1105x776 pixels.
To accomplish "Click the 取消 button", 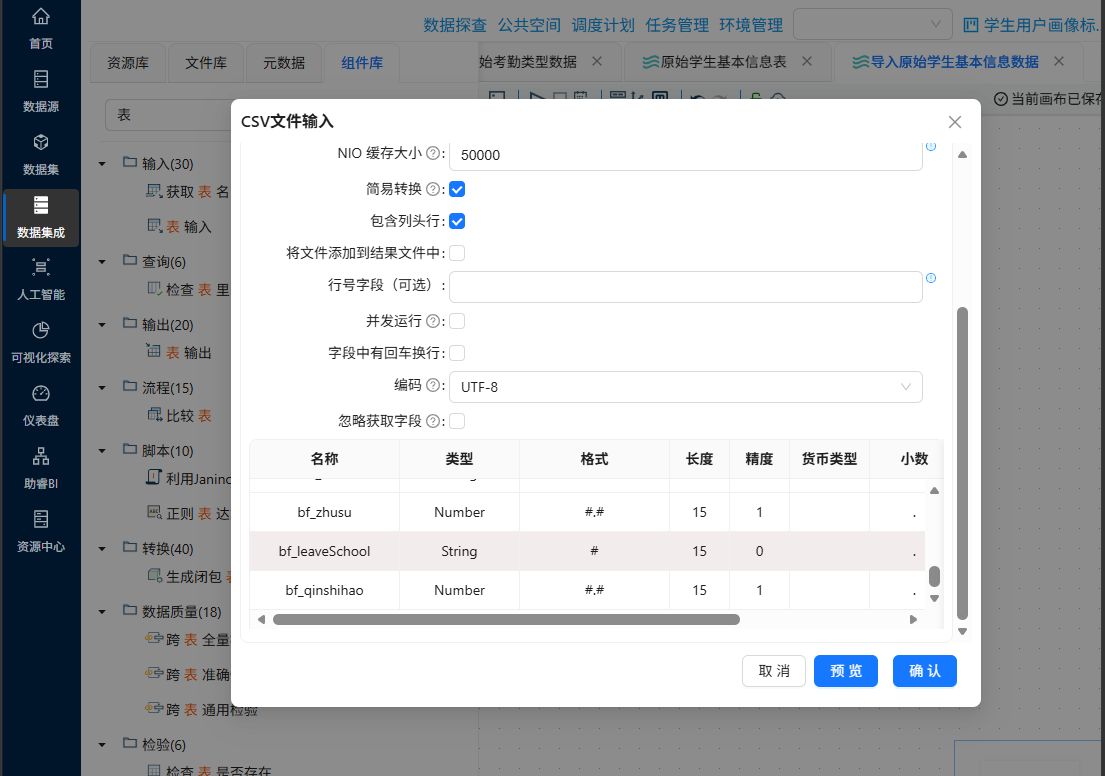I will (774, 670).
